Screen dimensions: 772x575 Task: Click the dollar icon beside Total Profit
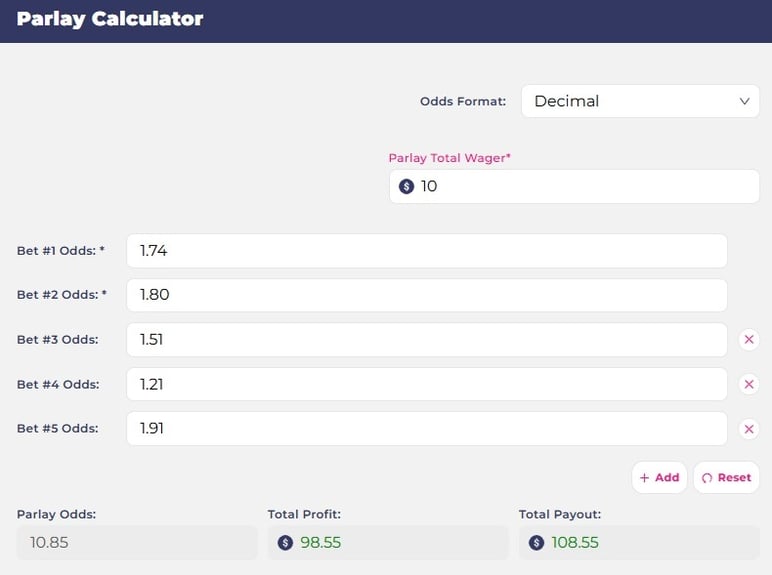pyautogui.click(x=285, y=543)
